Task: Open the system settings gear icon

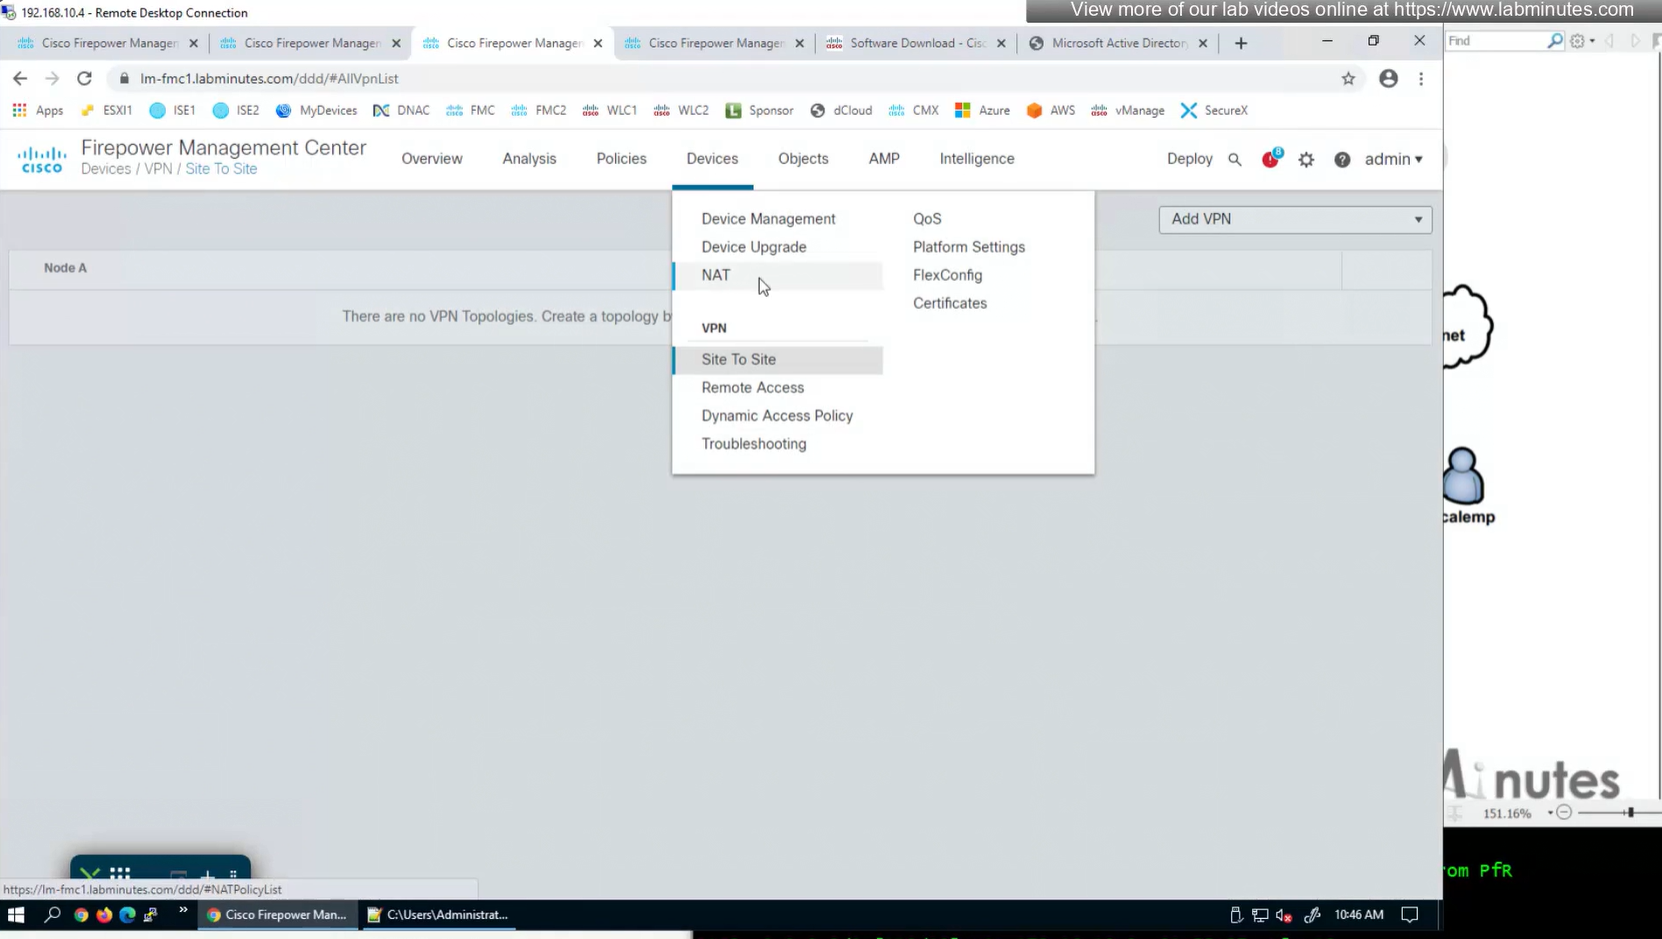Action: 1306,160
